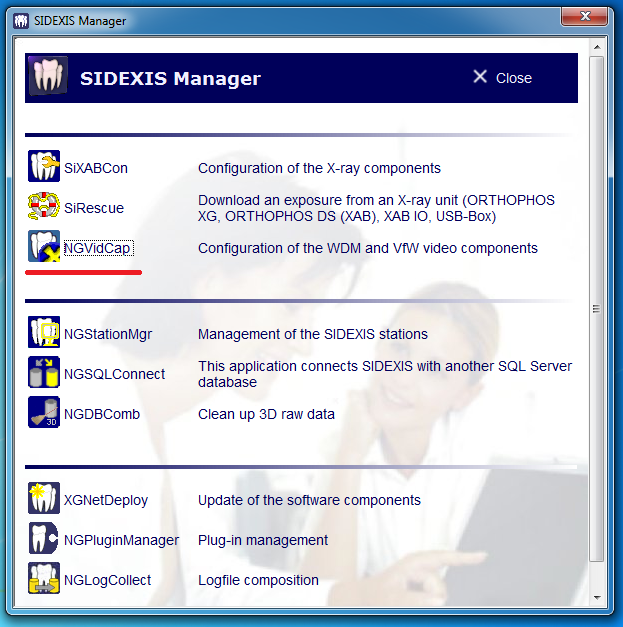
Task: Open the NGSQLConnect link
Action: 114,374
